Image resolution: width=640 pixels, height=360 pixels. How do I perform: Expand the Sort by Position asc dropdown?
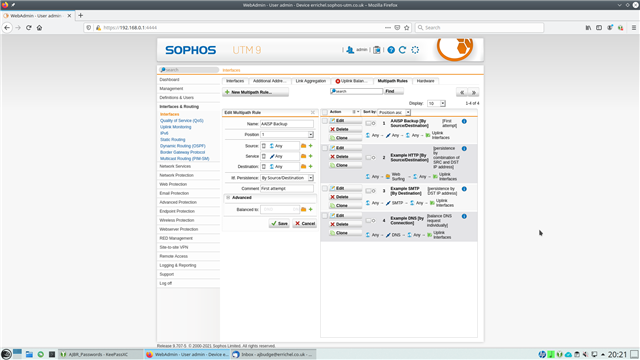click(394, 112)
